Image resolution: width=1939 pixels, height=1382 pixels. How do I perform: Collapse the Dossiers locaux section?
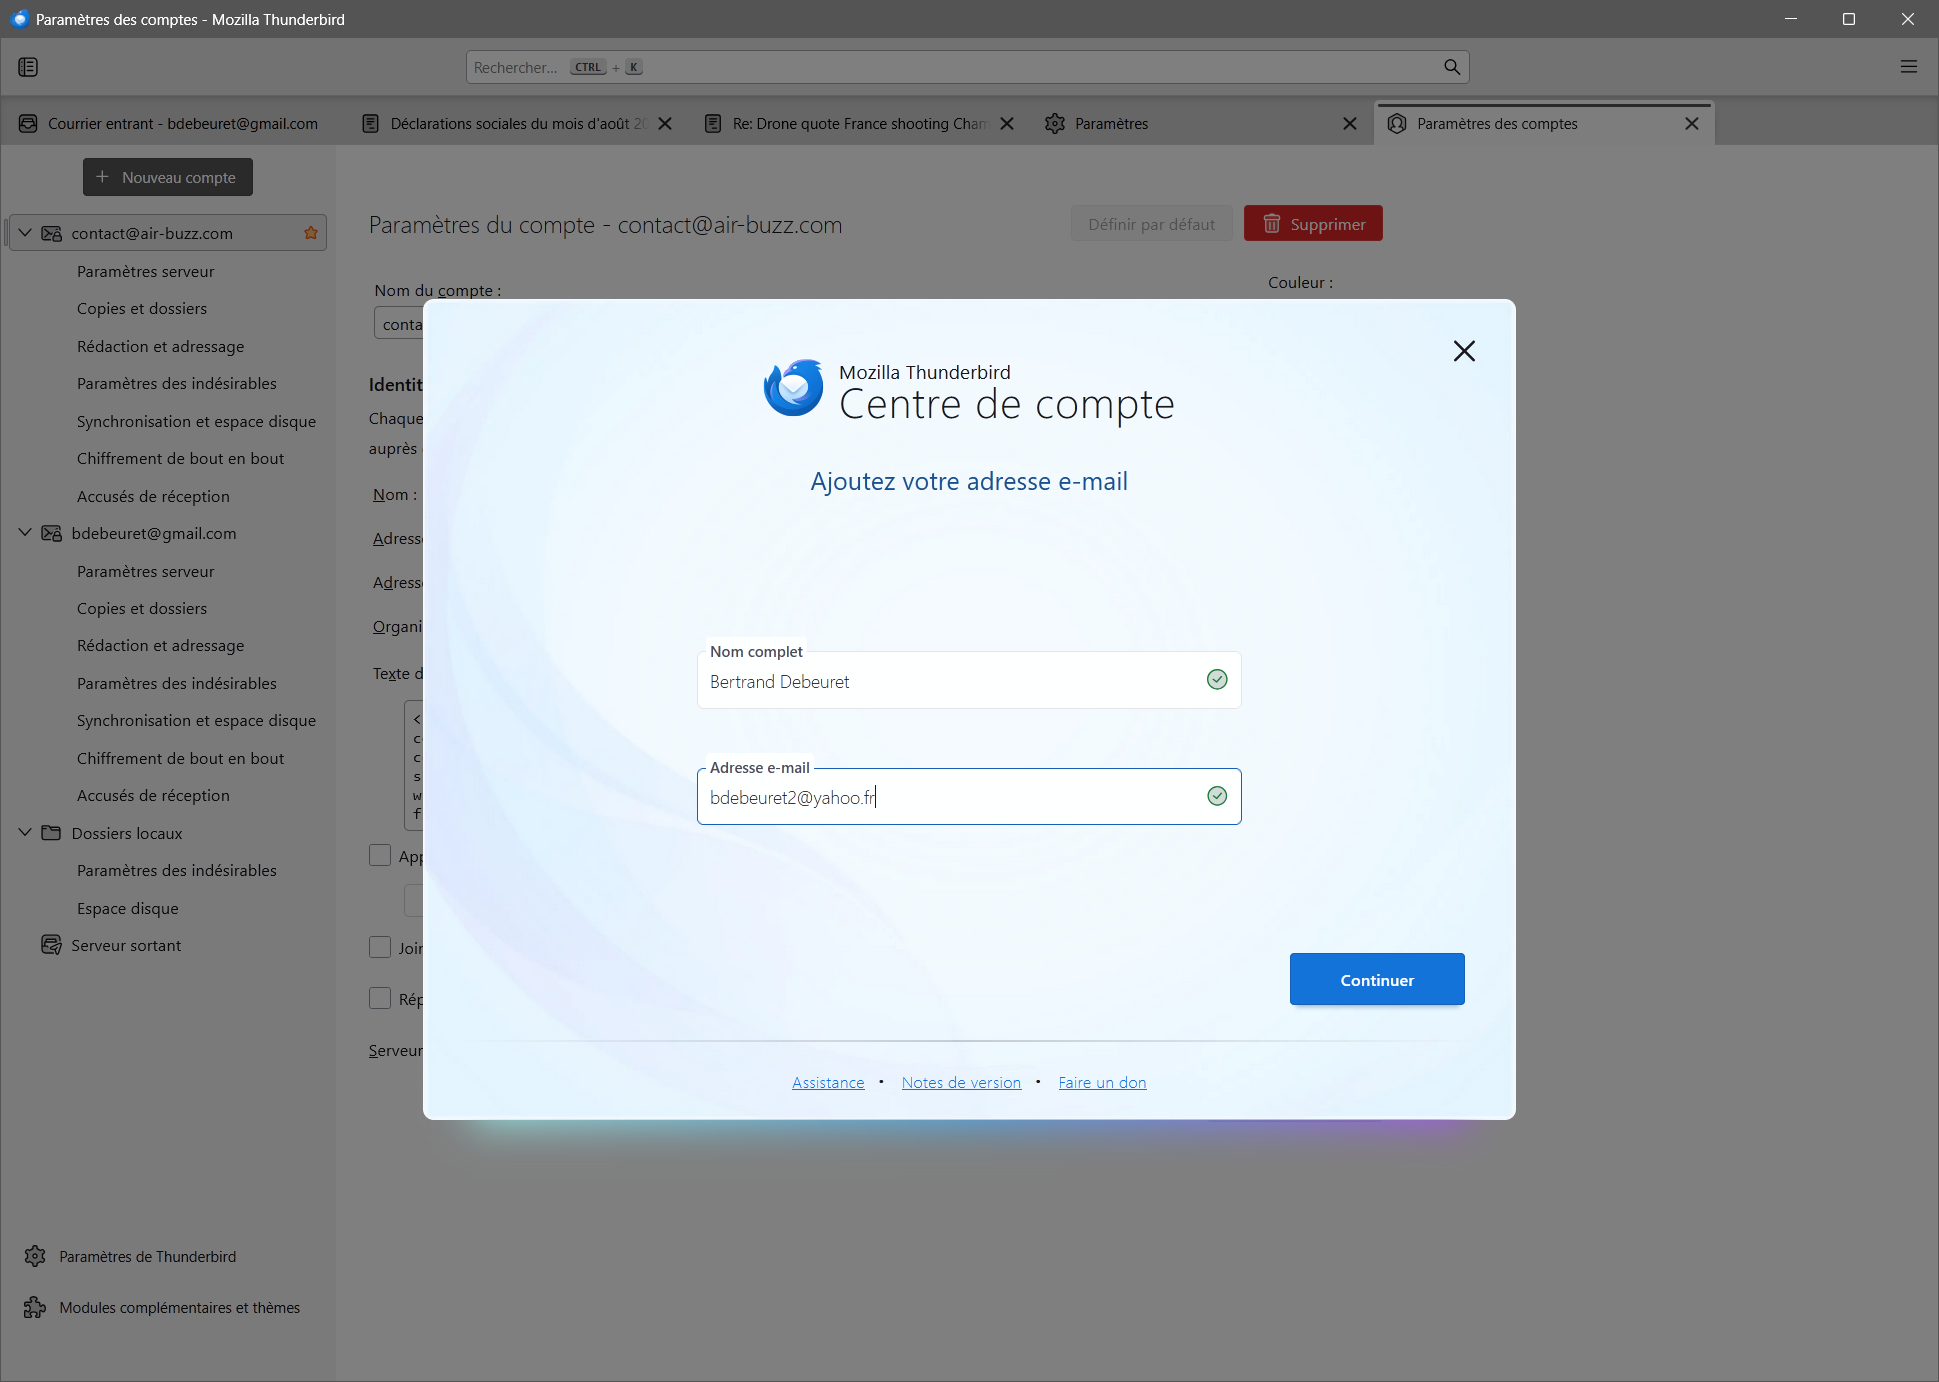25,832
